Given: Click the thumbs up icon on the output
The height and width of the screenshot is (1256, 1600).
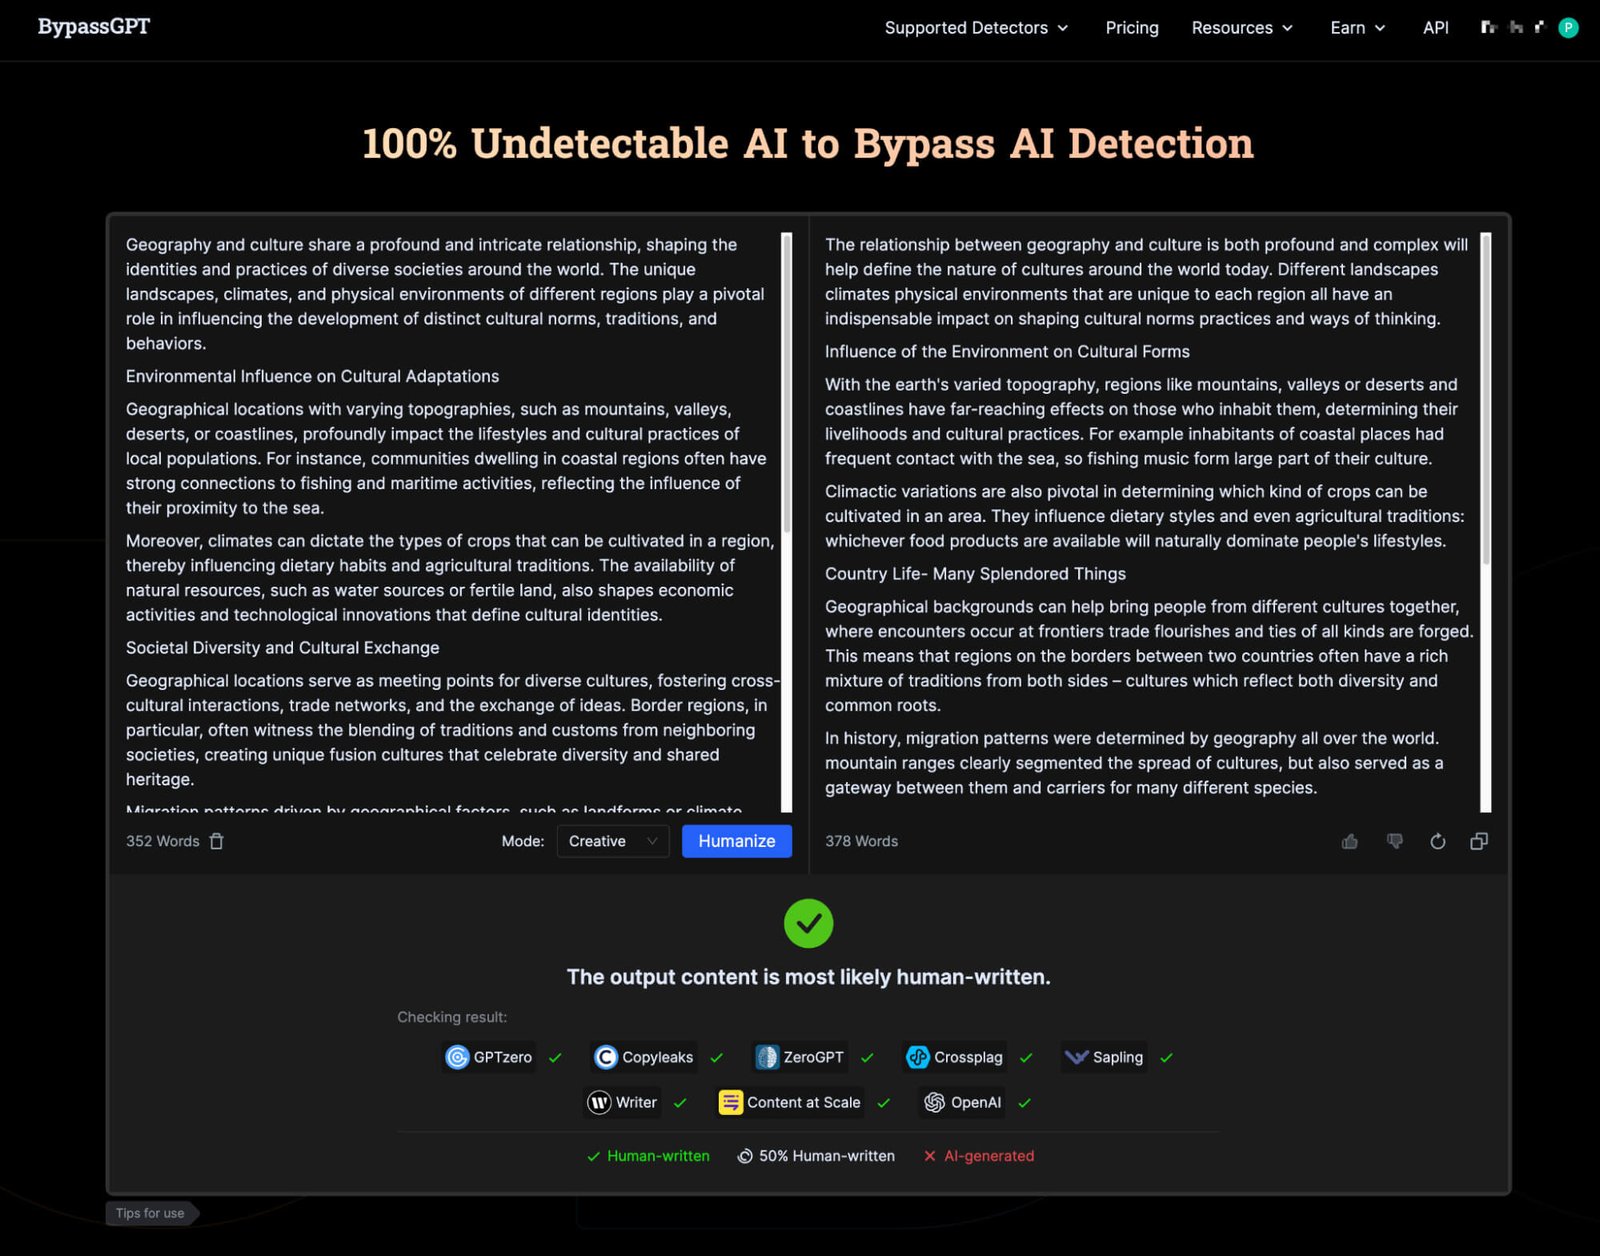Looking at the screenshot, I should click(x=1349, y=841).
